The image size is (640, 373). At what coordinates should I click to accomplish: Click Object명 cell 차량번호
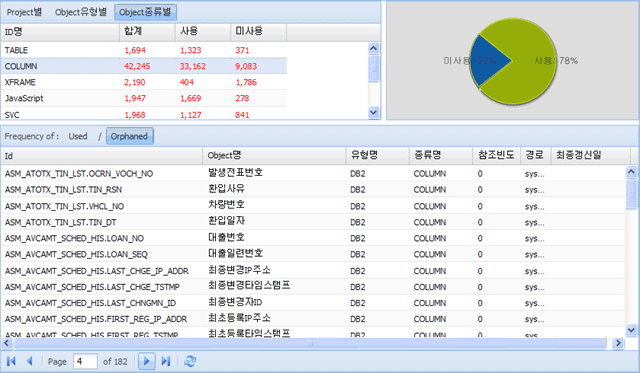click(226, 205)
